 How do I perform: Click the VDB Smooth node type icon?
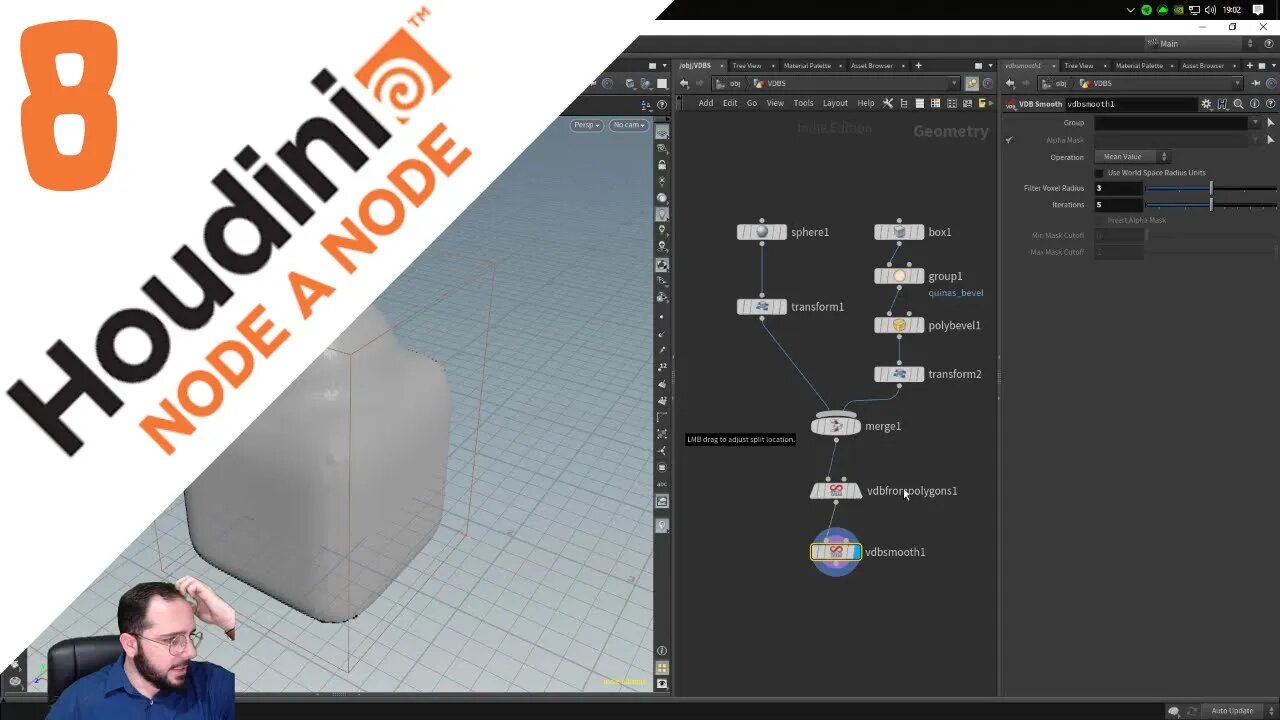(x=1011, y=104)
